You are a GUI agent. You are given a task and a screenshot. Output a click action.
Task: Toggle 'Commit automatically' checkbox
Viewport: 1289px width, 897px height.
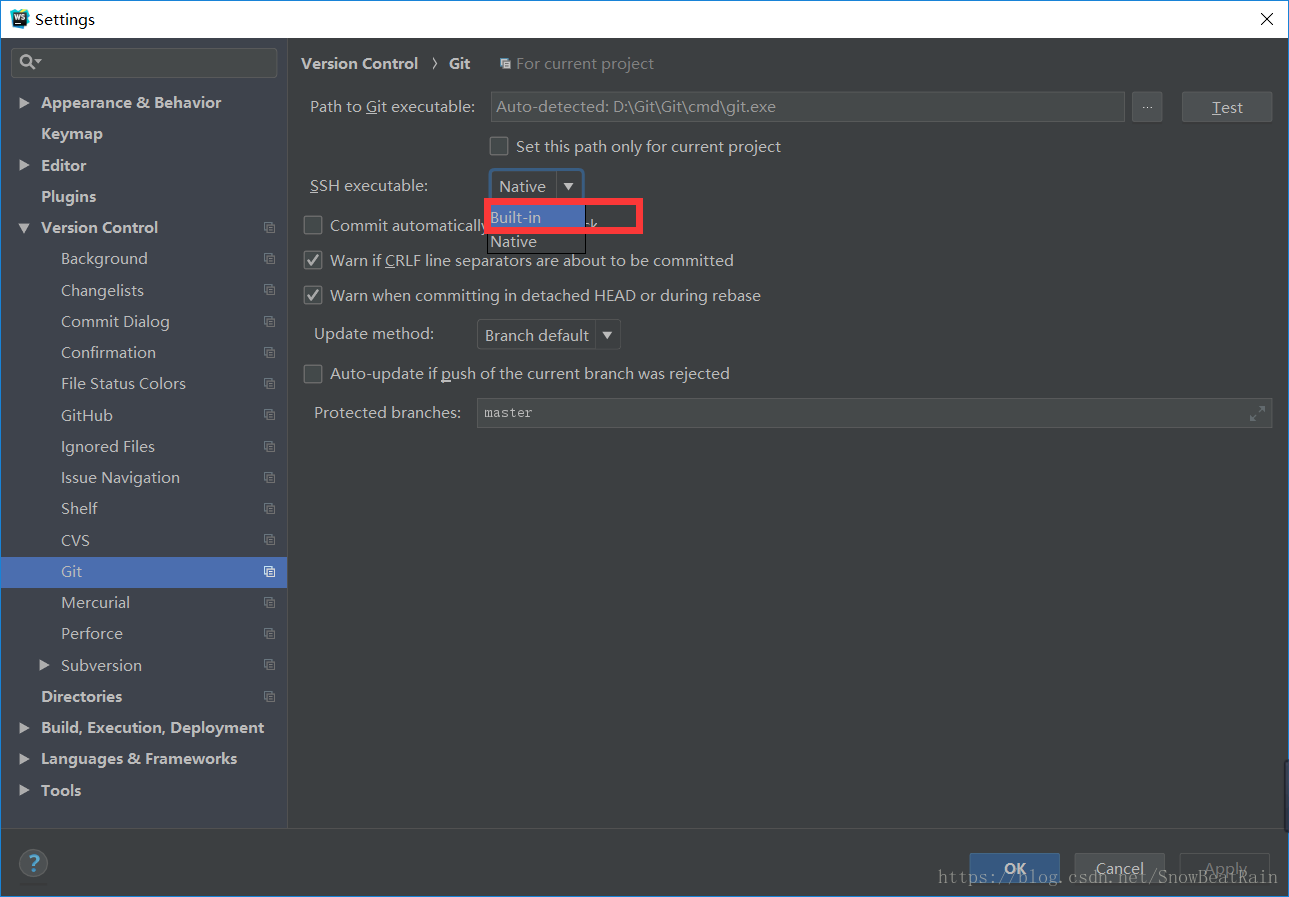click(313, 225)
